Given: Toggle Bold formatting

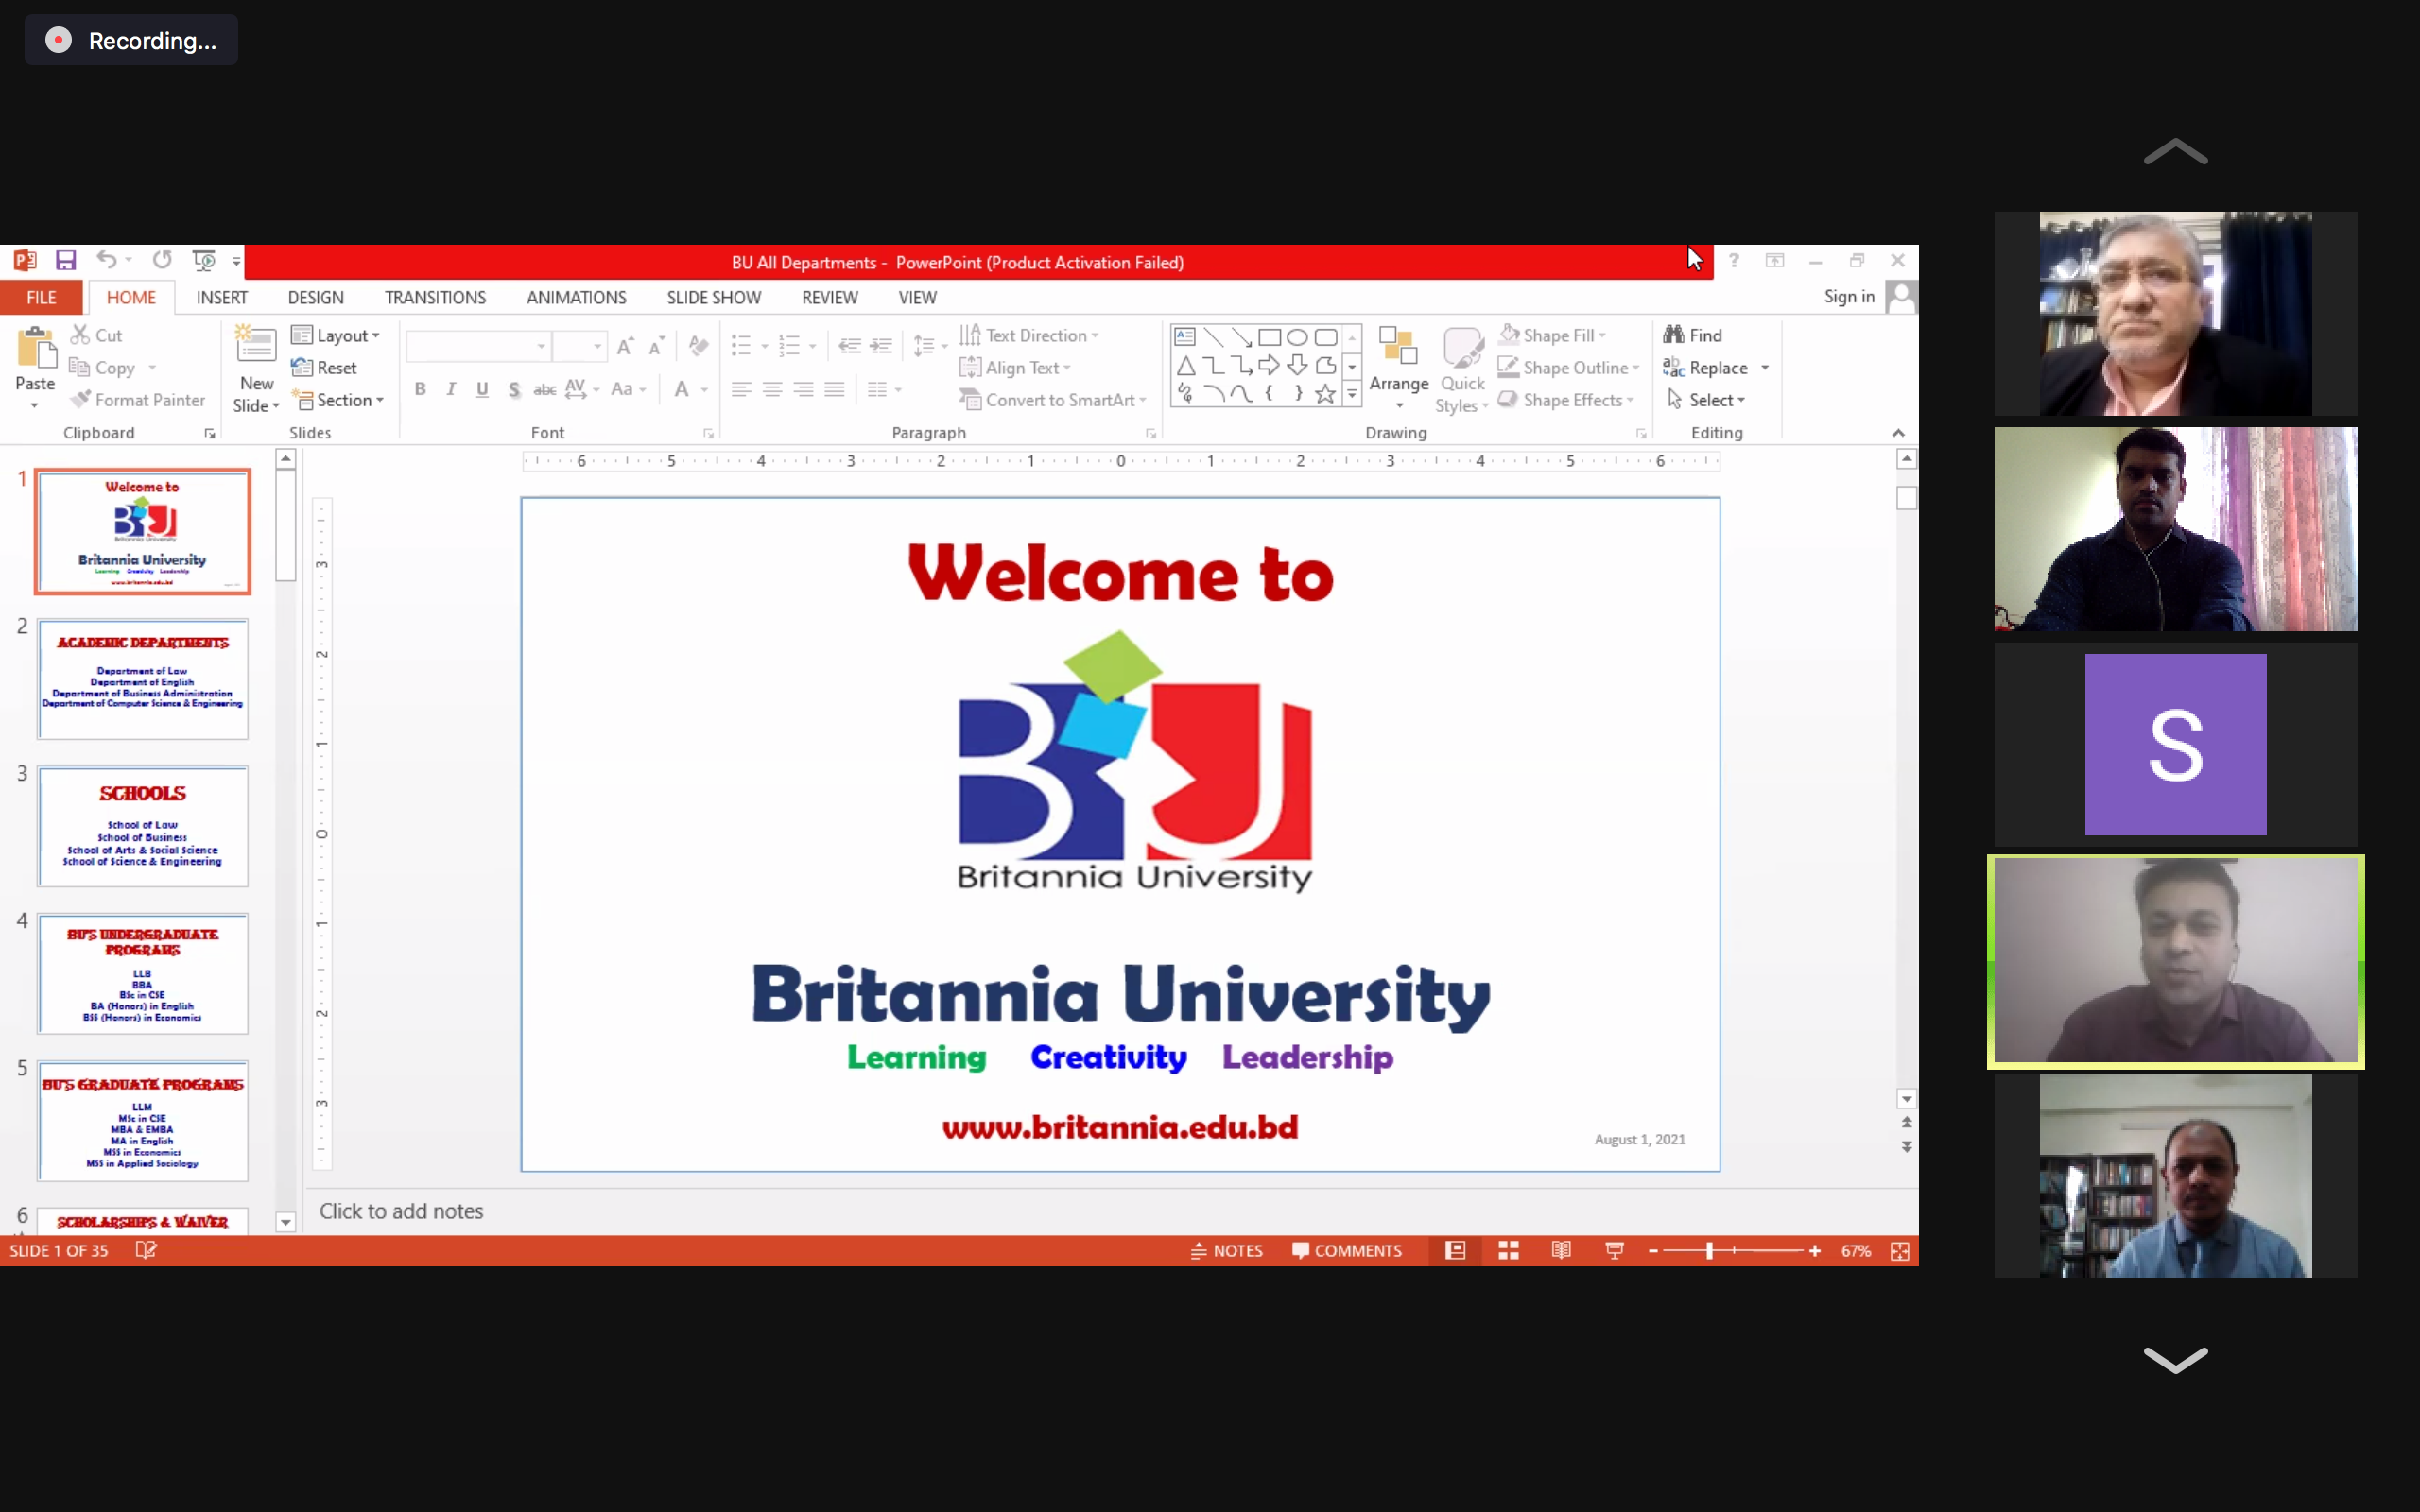Looking at the screenshot, I should (420, 389).
